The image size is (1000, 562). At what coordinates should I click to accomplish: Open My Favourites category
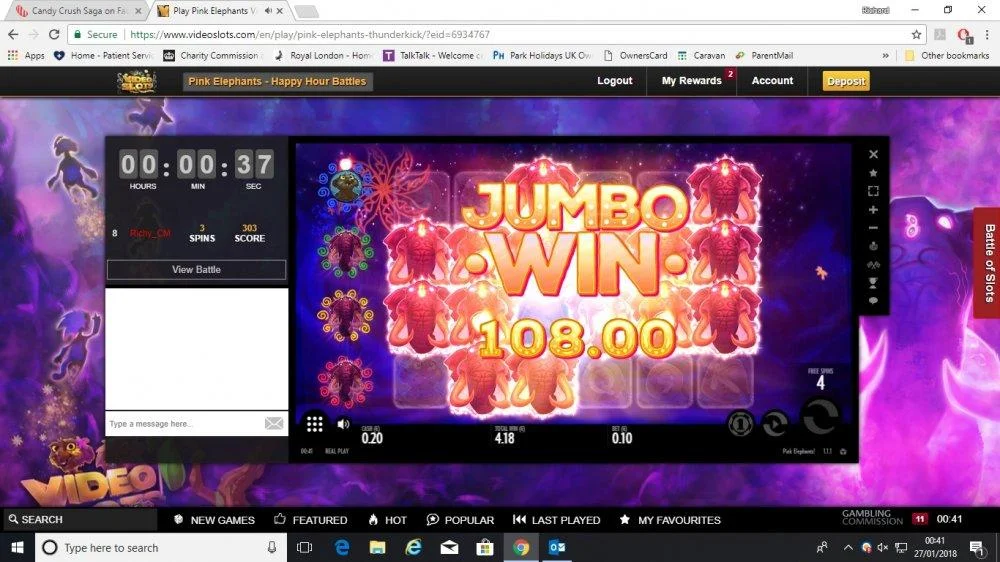pos(670,520)
